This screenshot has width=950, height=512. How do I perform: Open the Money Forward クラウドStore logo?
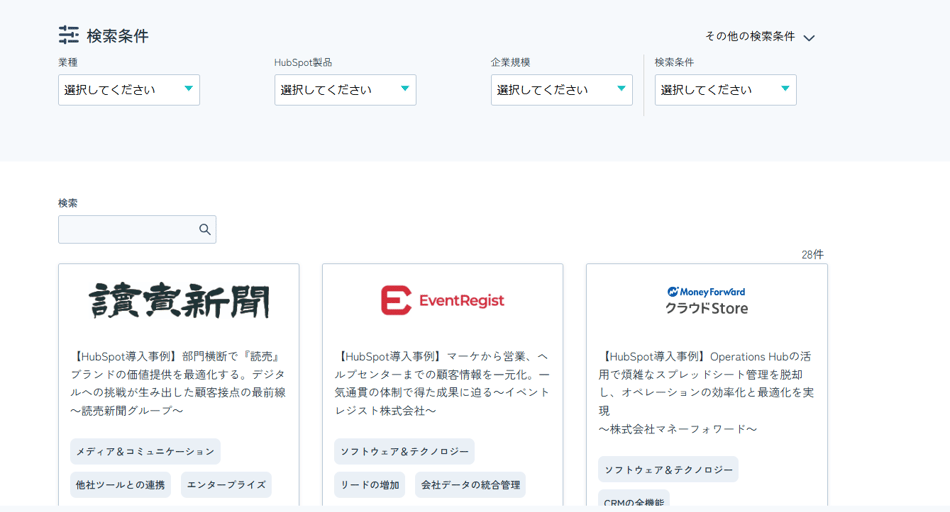706,301
